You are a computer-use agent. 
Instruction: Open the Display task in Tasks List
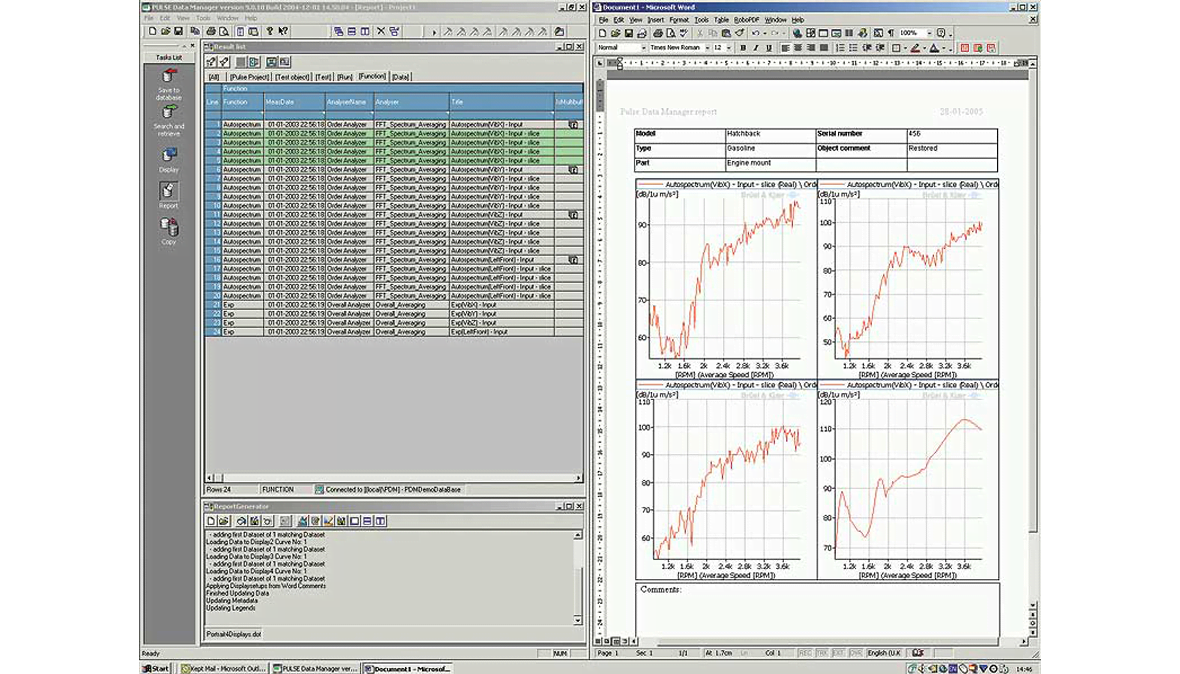[168, 152]
